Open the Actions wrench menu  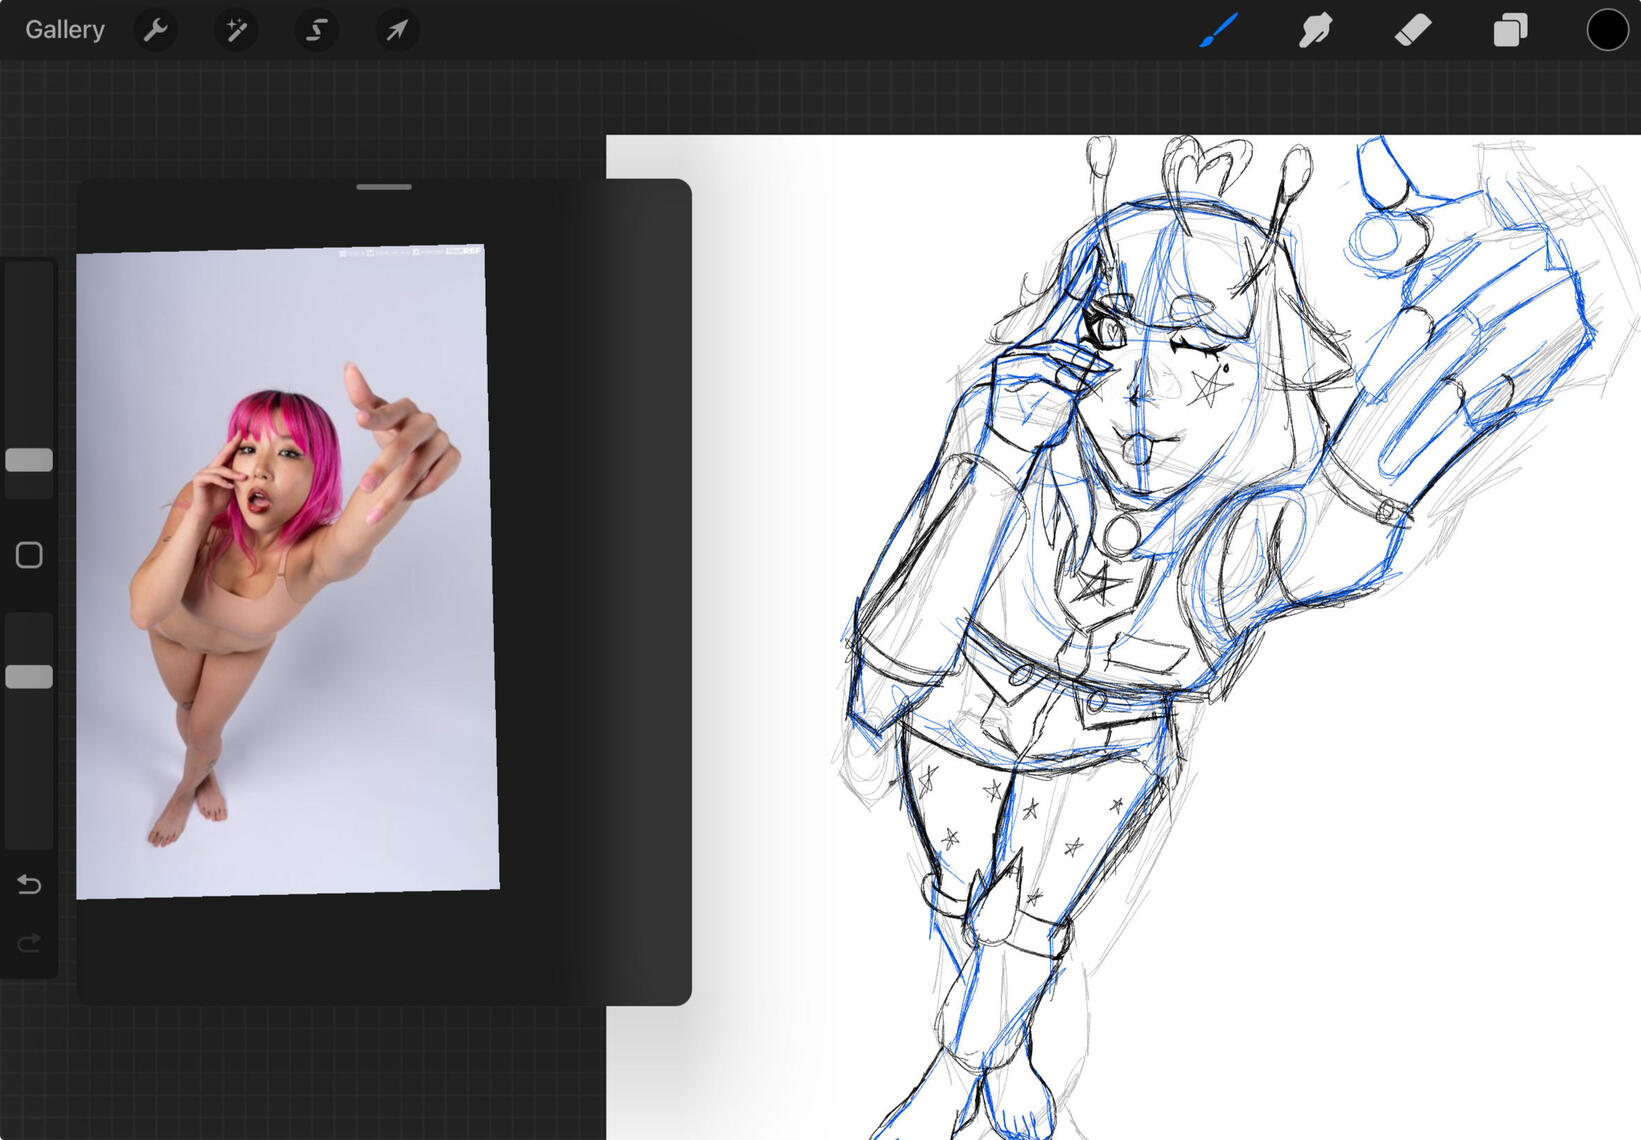coord(155,30)
